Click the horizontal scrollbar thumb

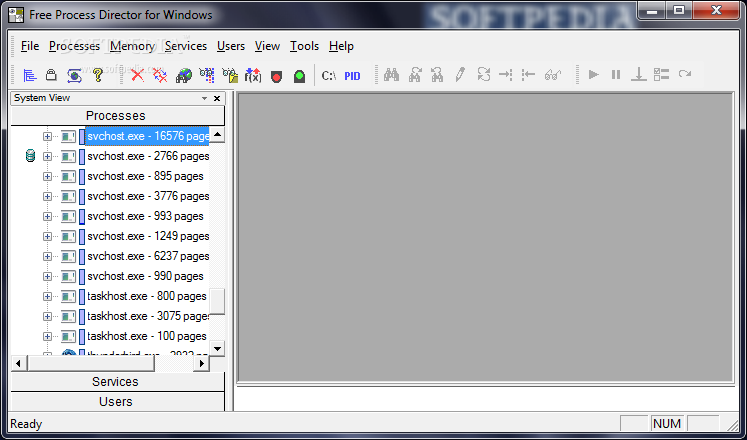(91, 364)
